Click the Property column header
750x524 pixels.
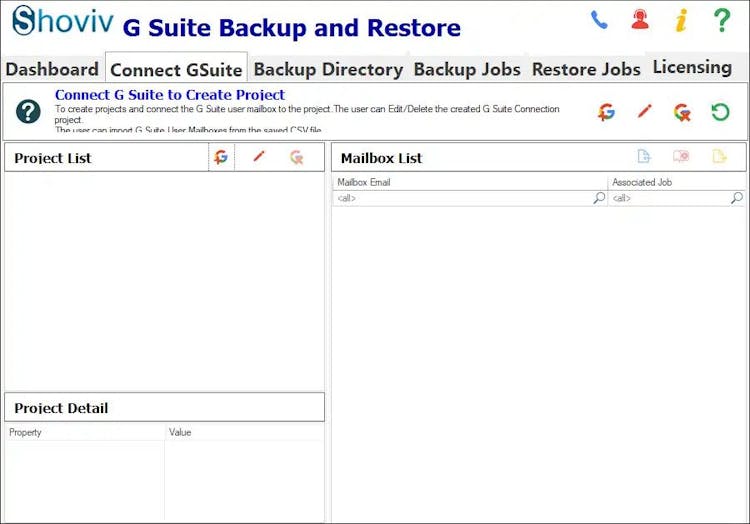tap(85, 432)
